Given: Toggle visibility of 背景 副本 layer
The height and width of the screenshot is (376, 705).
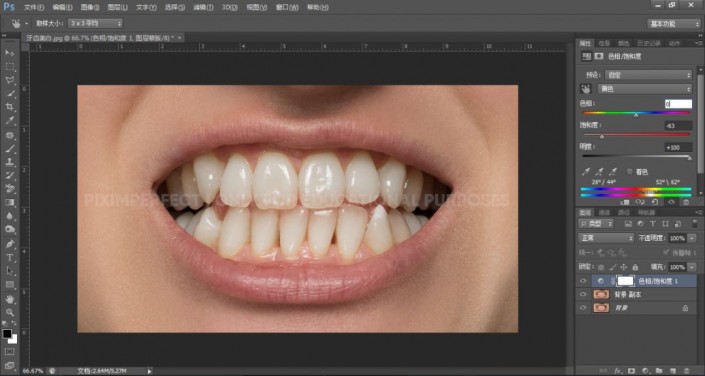Looking at the screenshot, I should click(583, 295).
